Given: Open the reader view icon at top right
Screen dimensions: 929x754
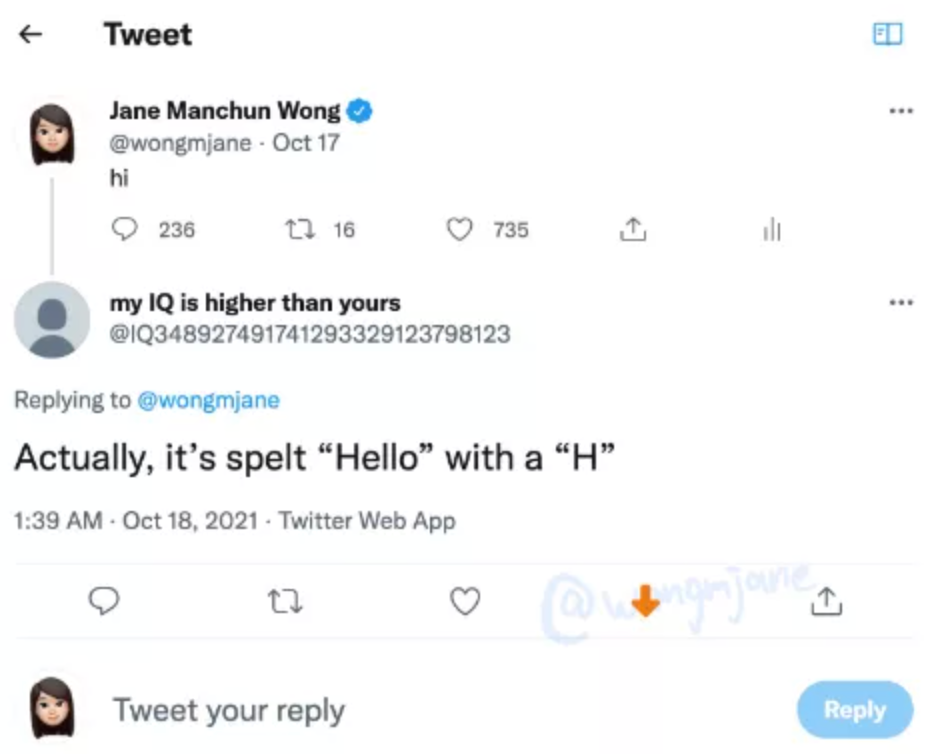Looking at the screenshot, I should pyautogui.click(x=887, y=34).
